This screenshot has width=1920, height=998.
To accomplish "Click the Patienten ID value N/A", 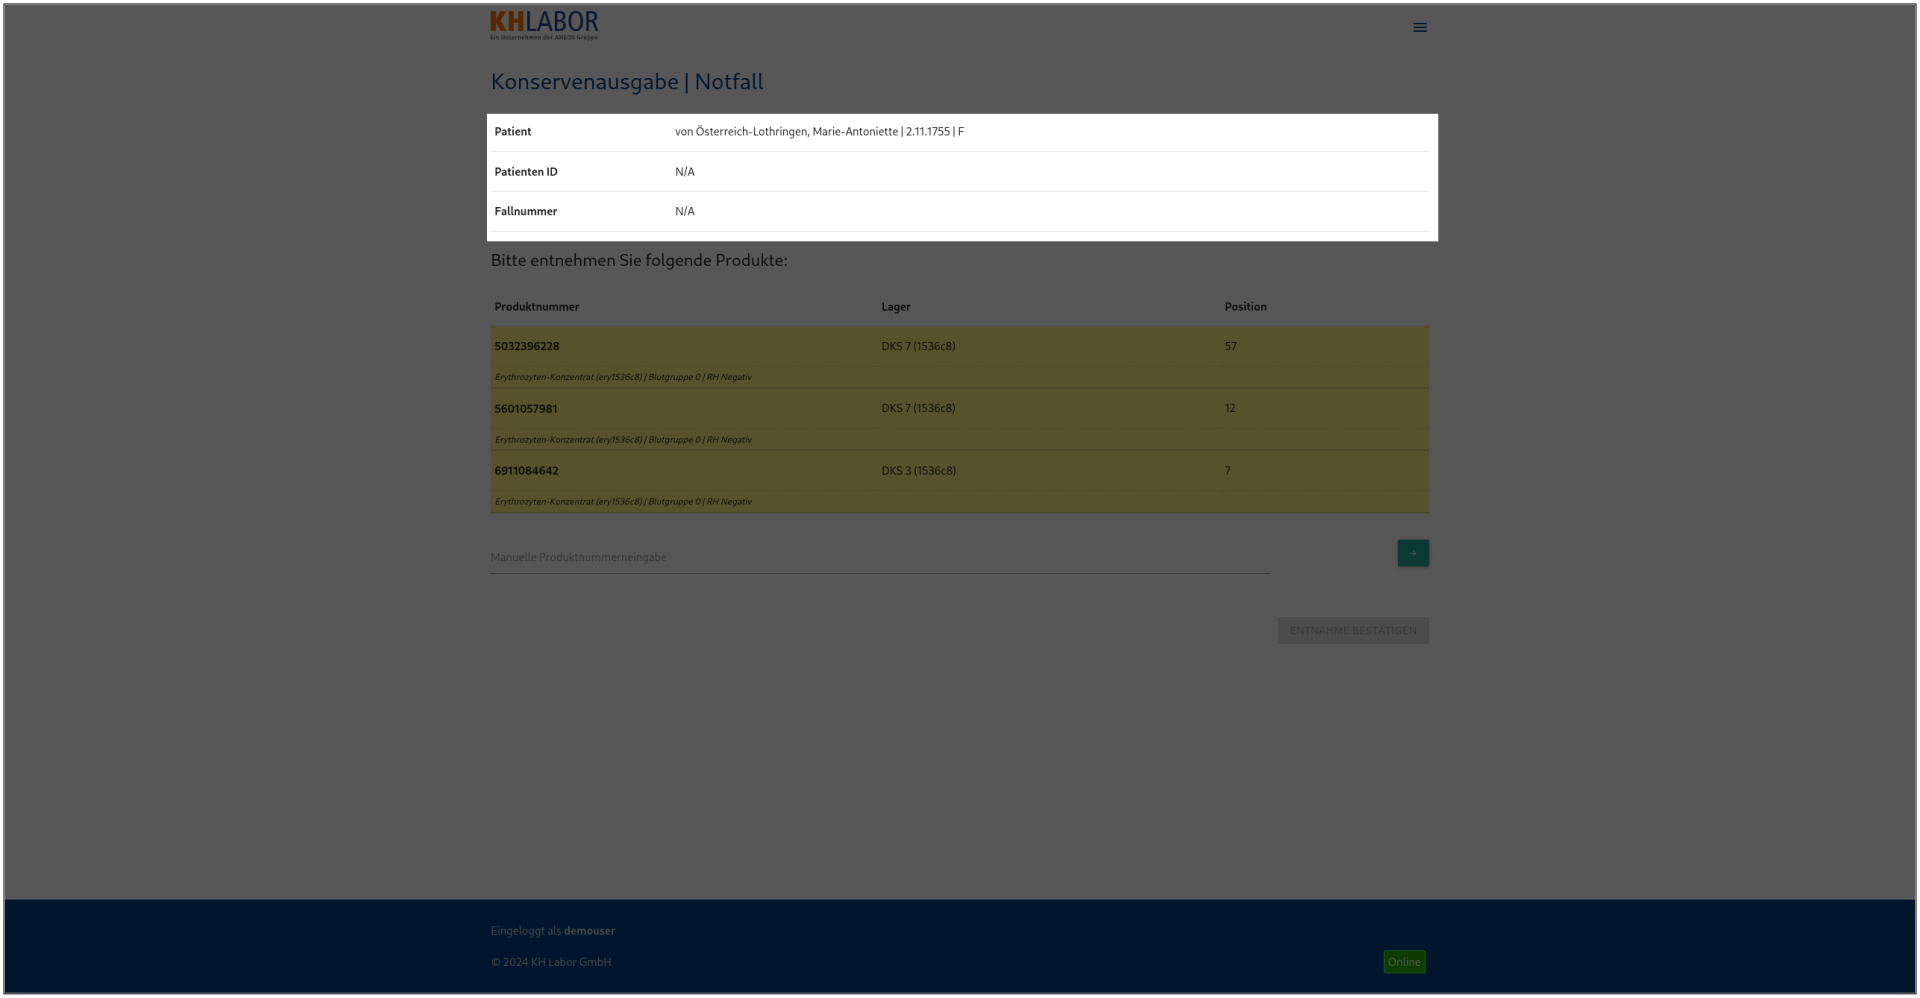I will (x=685, y=172).
